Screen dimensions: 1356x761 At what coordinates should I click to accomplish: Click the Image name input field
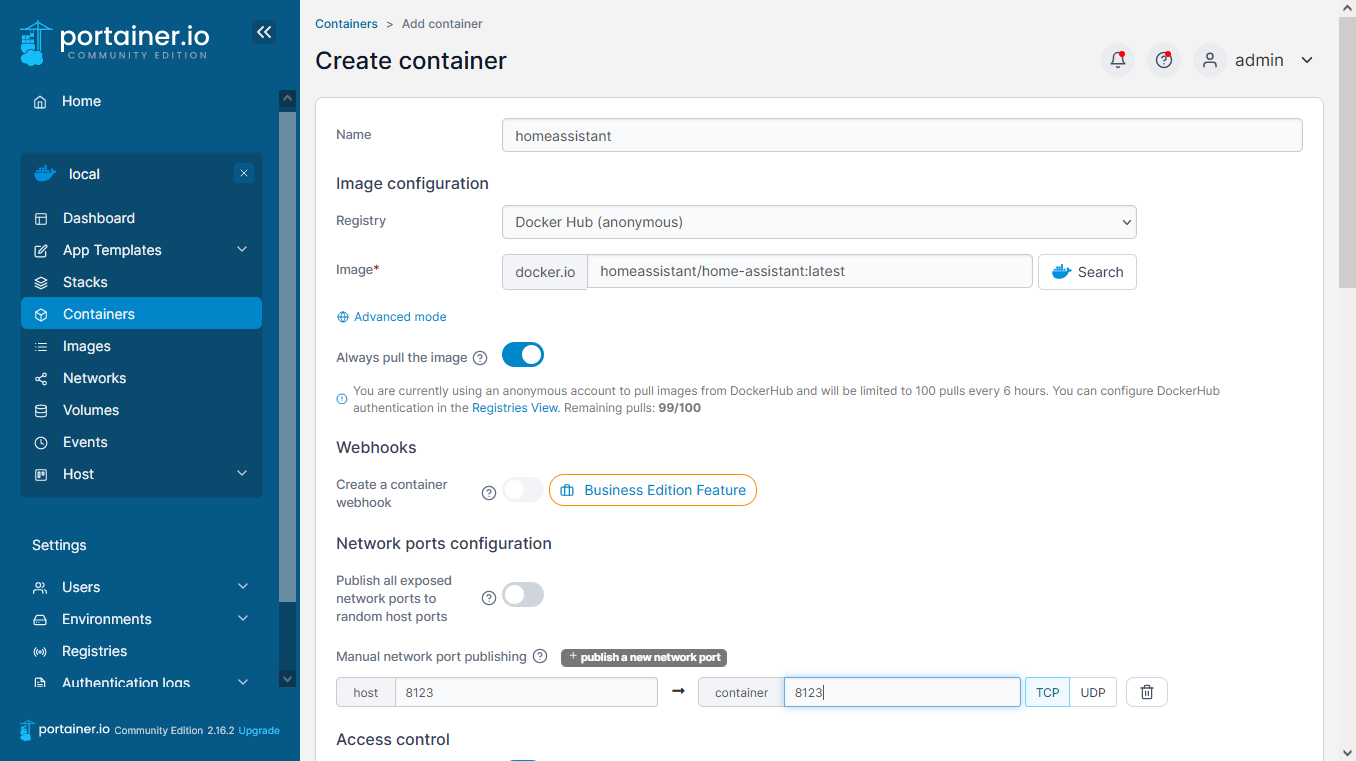810,271
